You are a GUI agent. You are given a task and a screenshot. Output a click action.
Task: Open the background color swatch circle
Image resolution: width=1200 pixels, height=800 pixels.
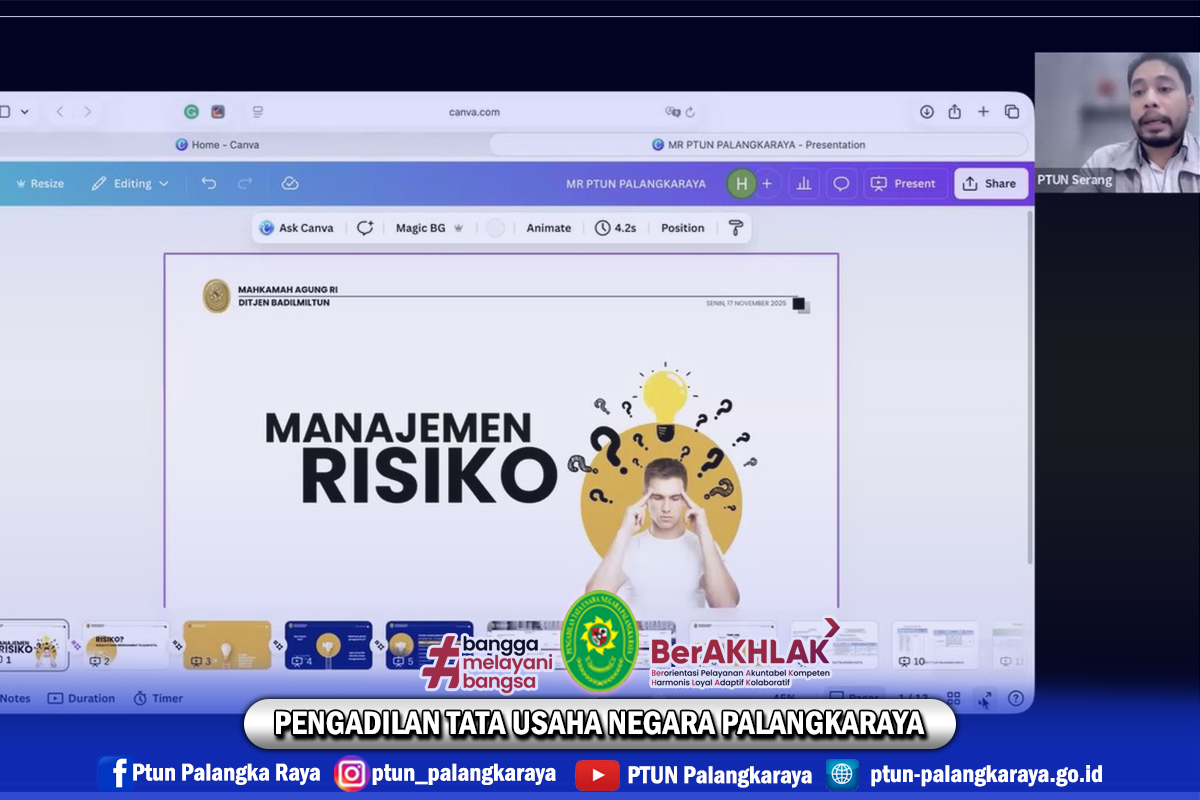click(495, 228)
